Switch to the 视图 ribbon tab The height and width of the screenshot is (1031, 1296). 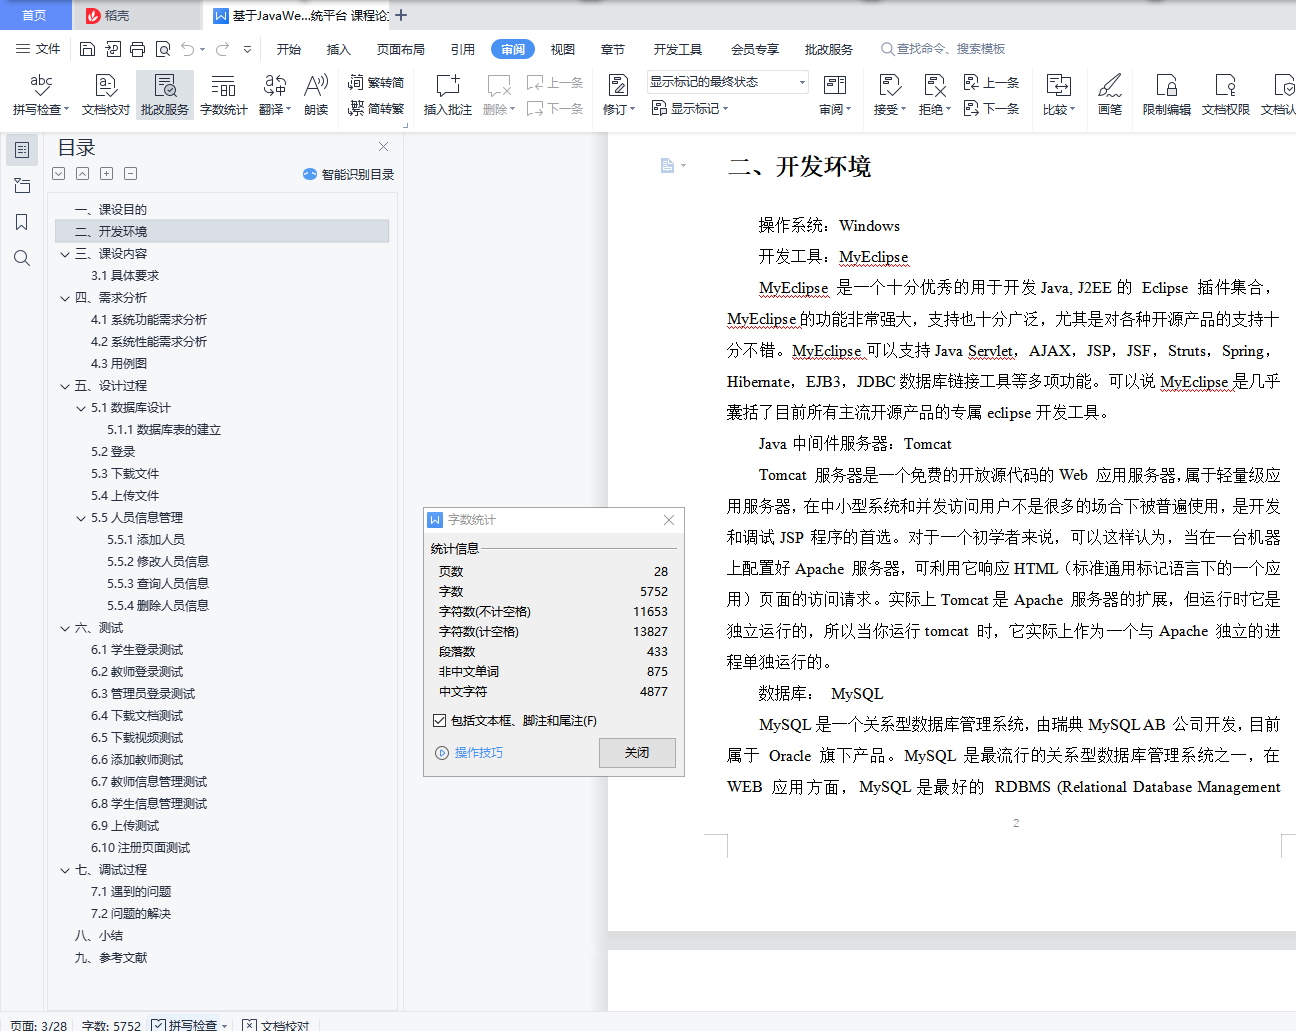point(563,49)
